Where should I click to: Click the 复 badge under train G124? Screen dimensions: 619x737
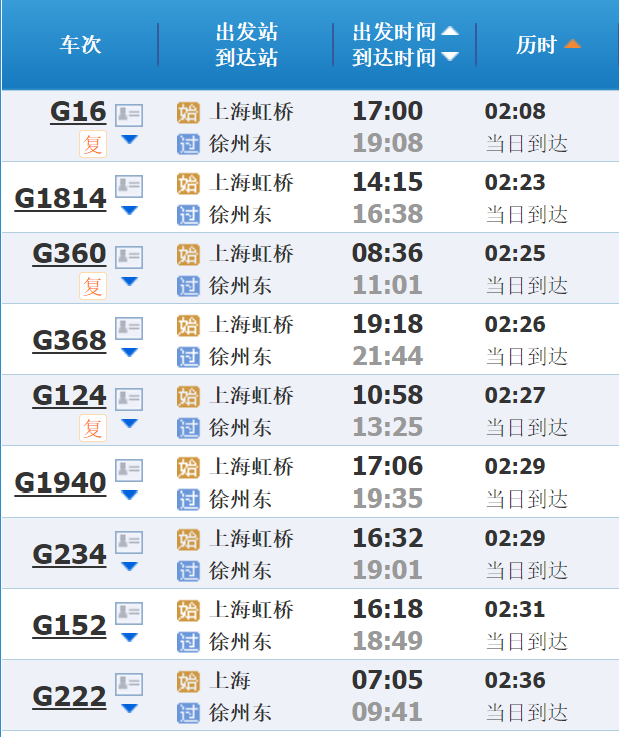point(93,428)
